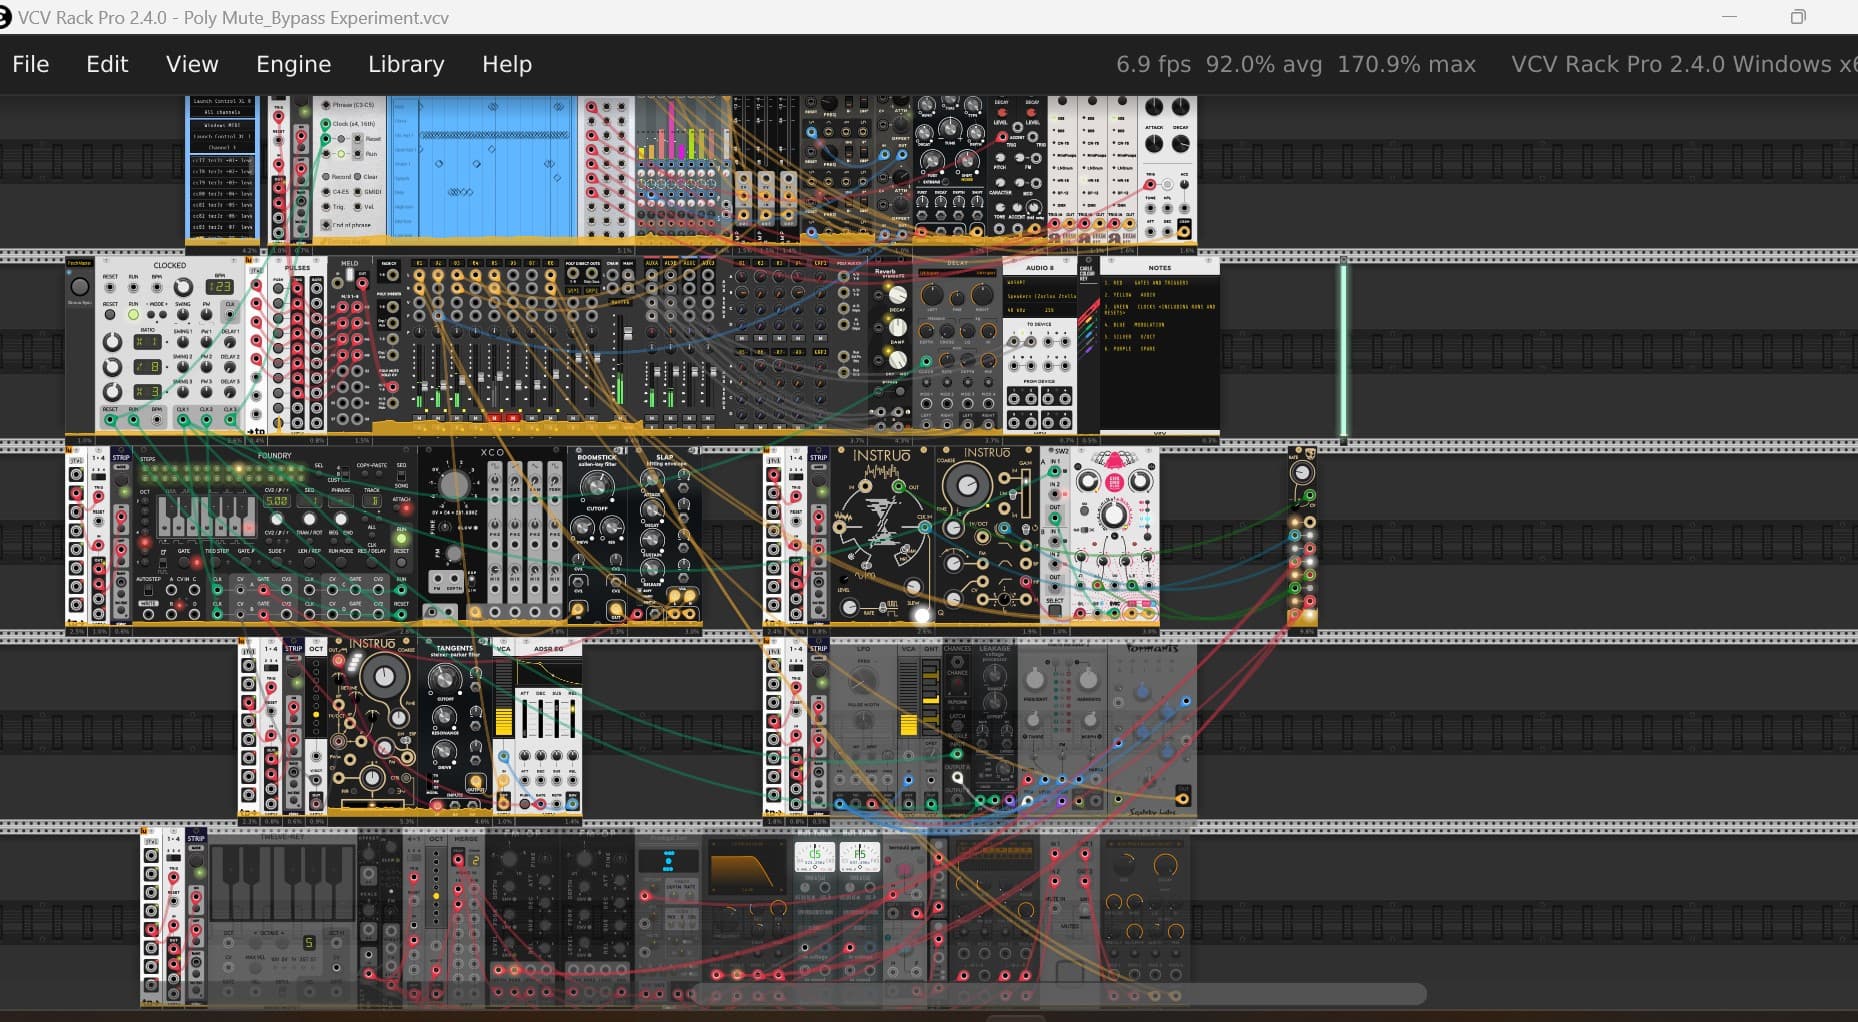Open the View menu
This screenshot has height=1022, width=1858.
192,64
